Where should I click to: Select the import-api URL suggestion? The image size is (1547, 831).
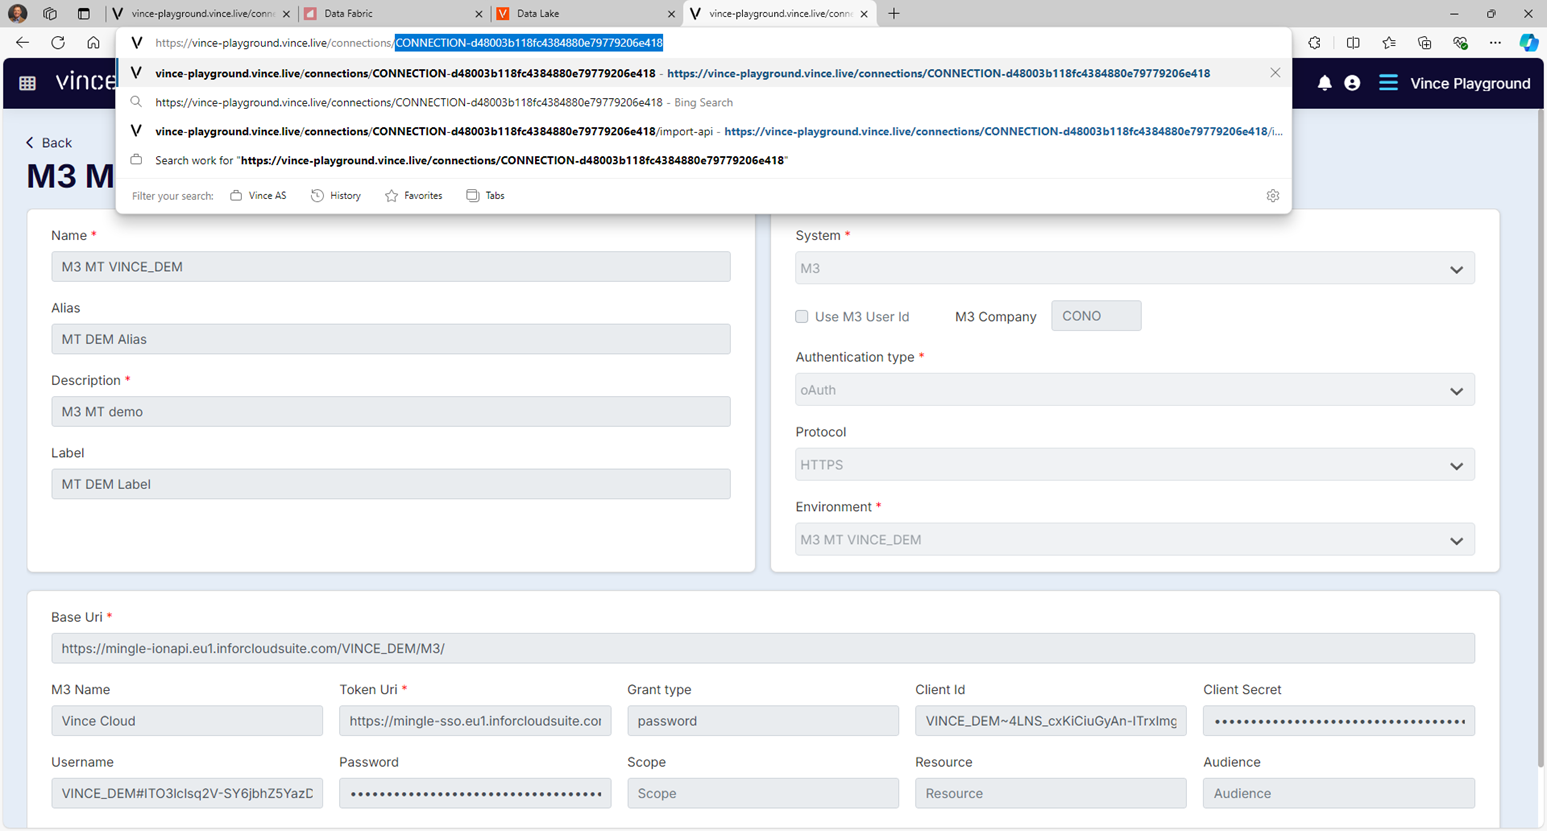(x=704, y=131)
